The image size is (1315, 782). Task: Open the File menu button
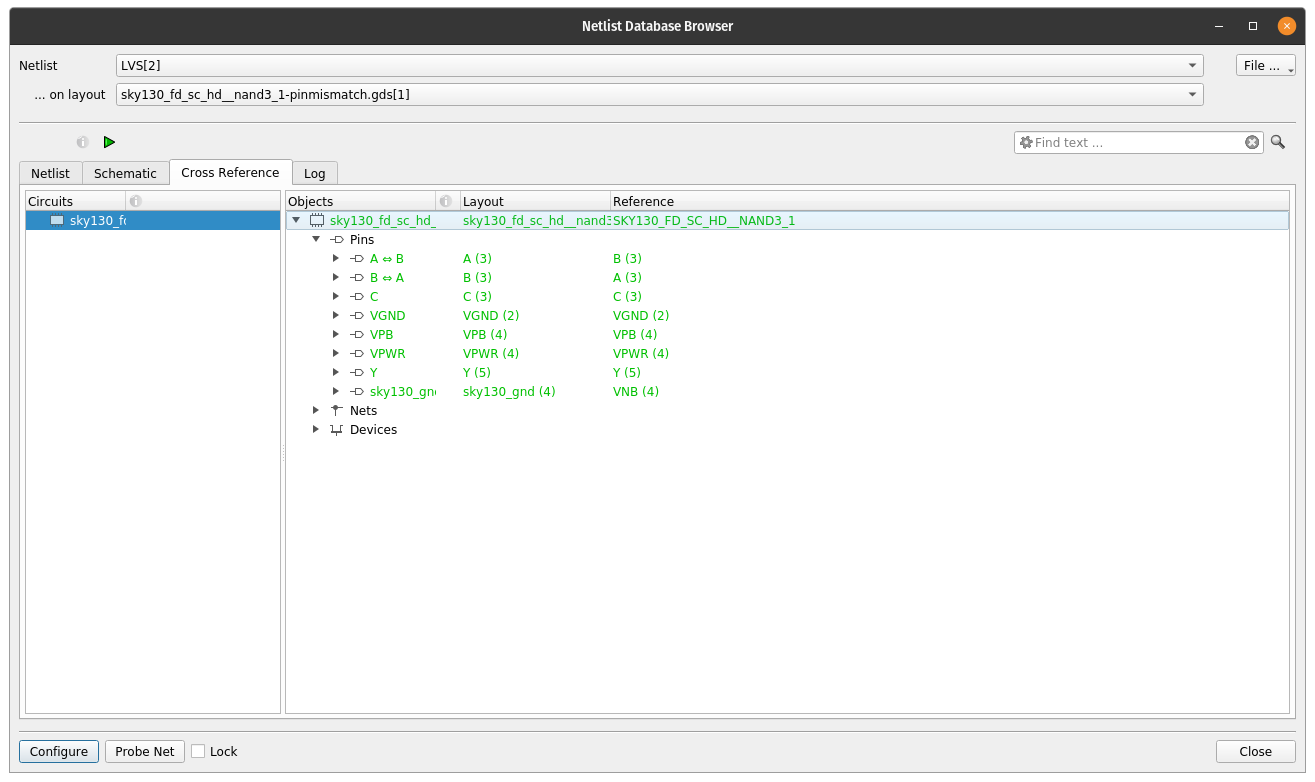click(1266, 65)
